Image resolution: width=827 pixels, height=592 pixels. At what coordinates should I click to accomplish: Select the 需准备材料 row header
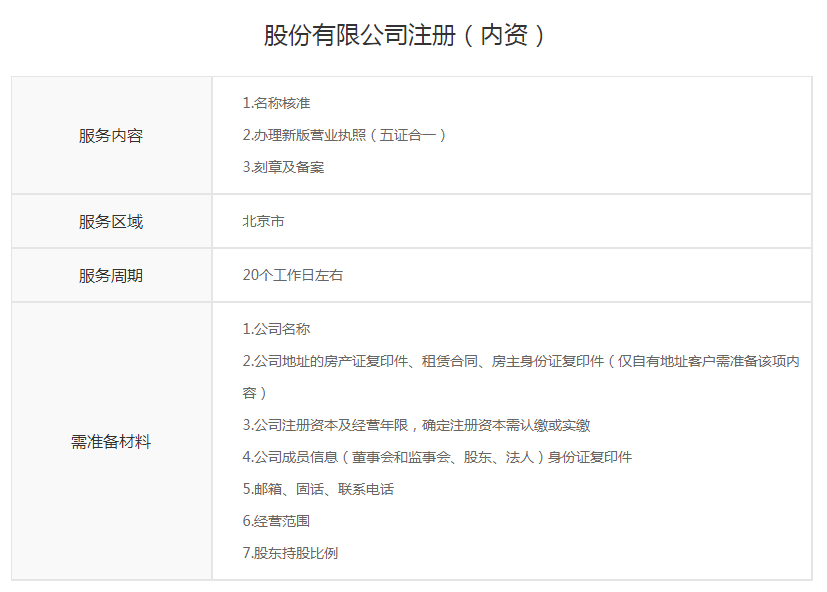click(x=111, y=441)
